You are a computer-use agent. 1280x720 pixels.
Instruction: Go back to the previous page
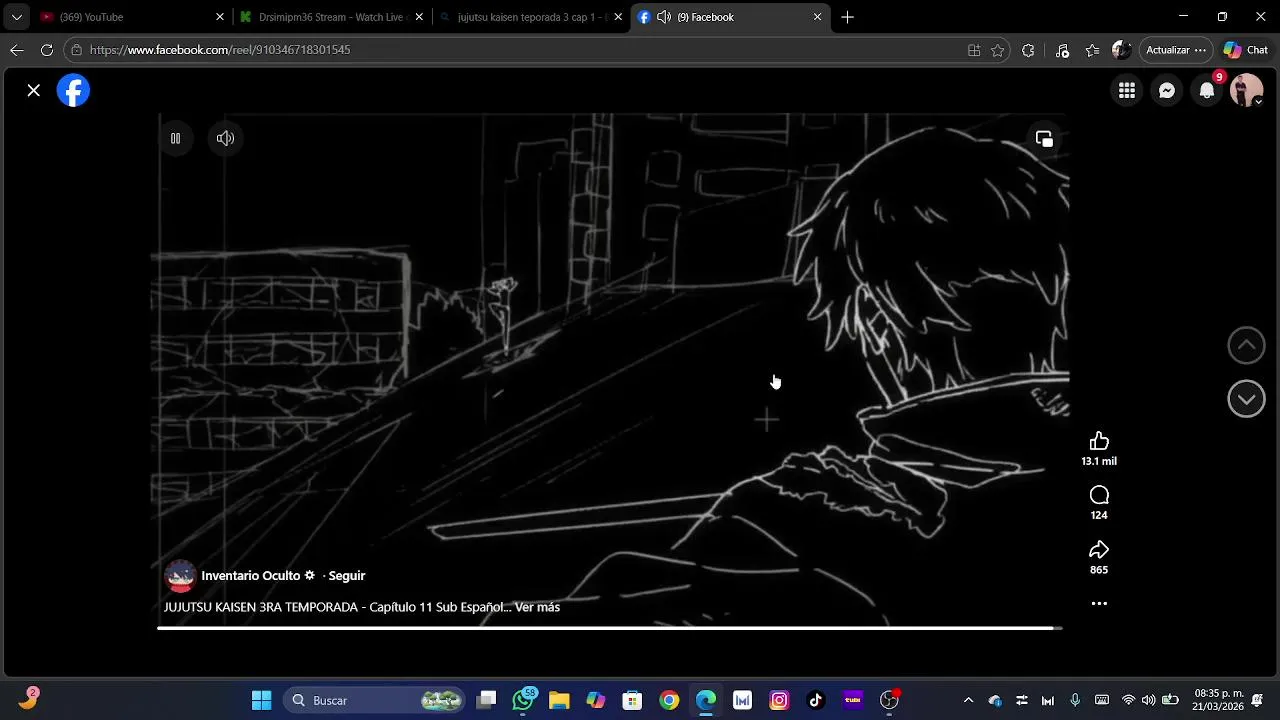(17, 50)
